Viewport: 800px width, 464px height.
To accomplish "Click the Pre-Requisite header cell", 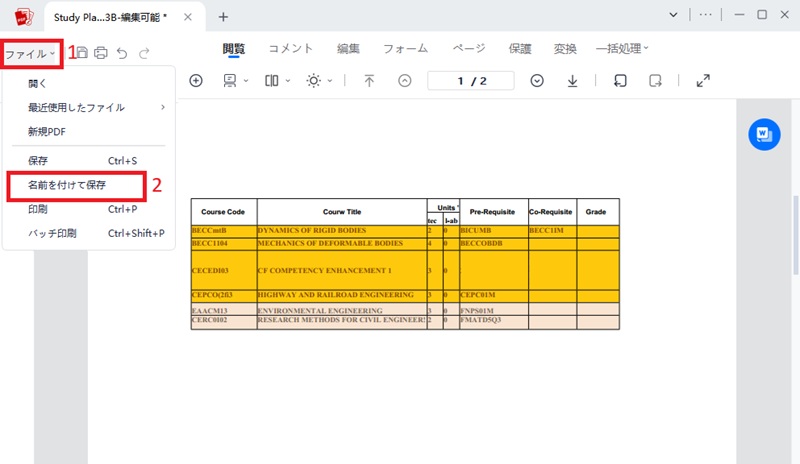I will tap(493, 212).
